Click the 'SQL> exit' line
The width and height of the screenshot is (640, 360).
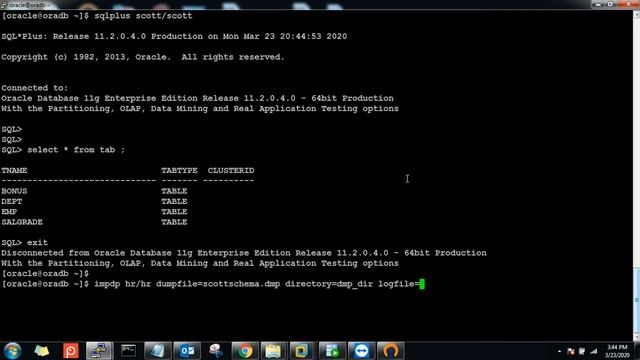(x=24, y=242)
